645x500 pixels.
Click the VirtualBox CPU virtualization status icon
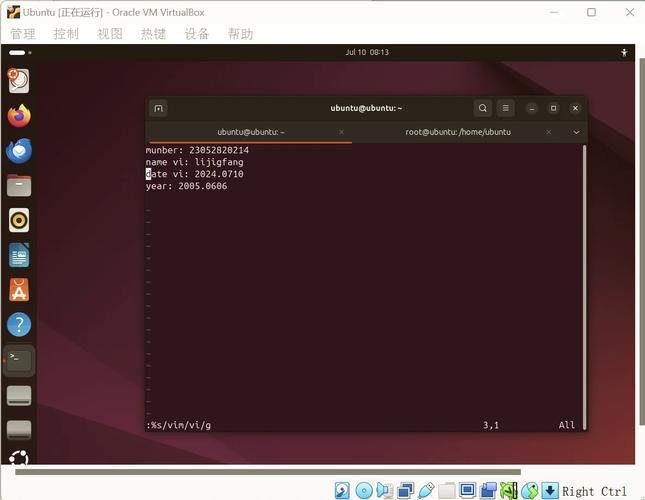tap(509, 491)
